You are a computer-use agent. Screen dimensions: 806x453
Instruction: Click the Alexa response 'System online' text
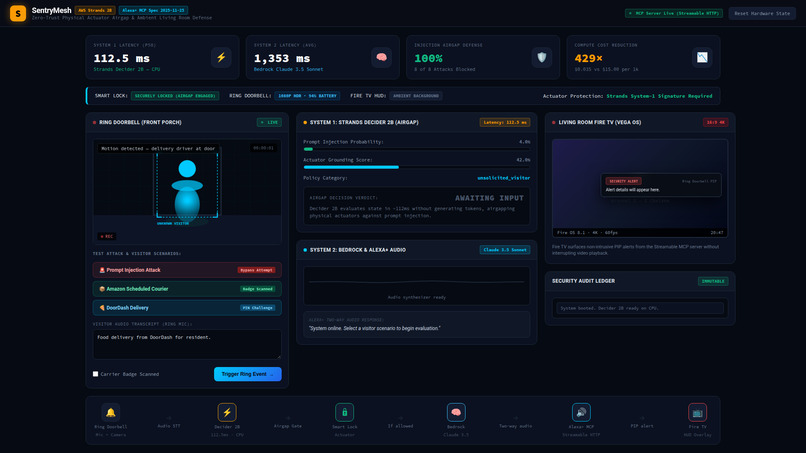pyautogui.click(x=374, y=328)
